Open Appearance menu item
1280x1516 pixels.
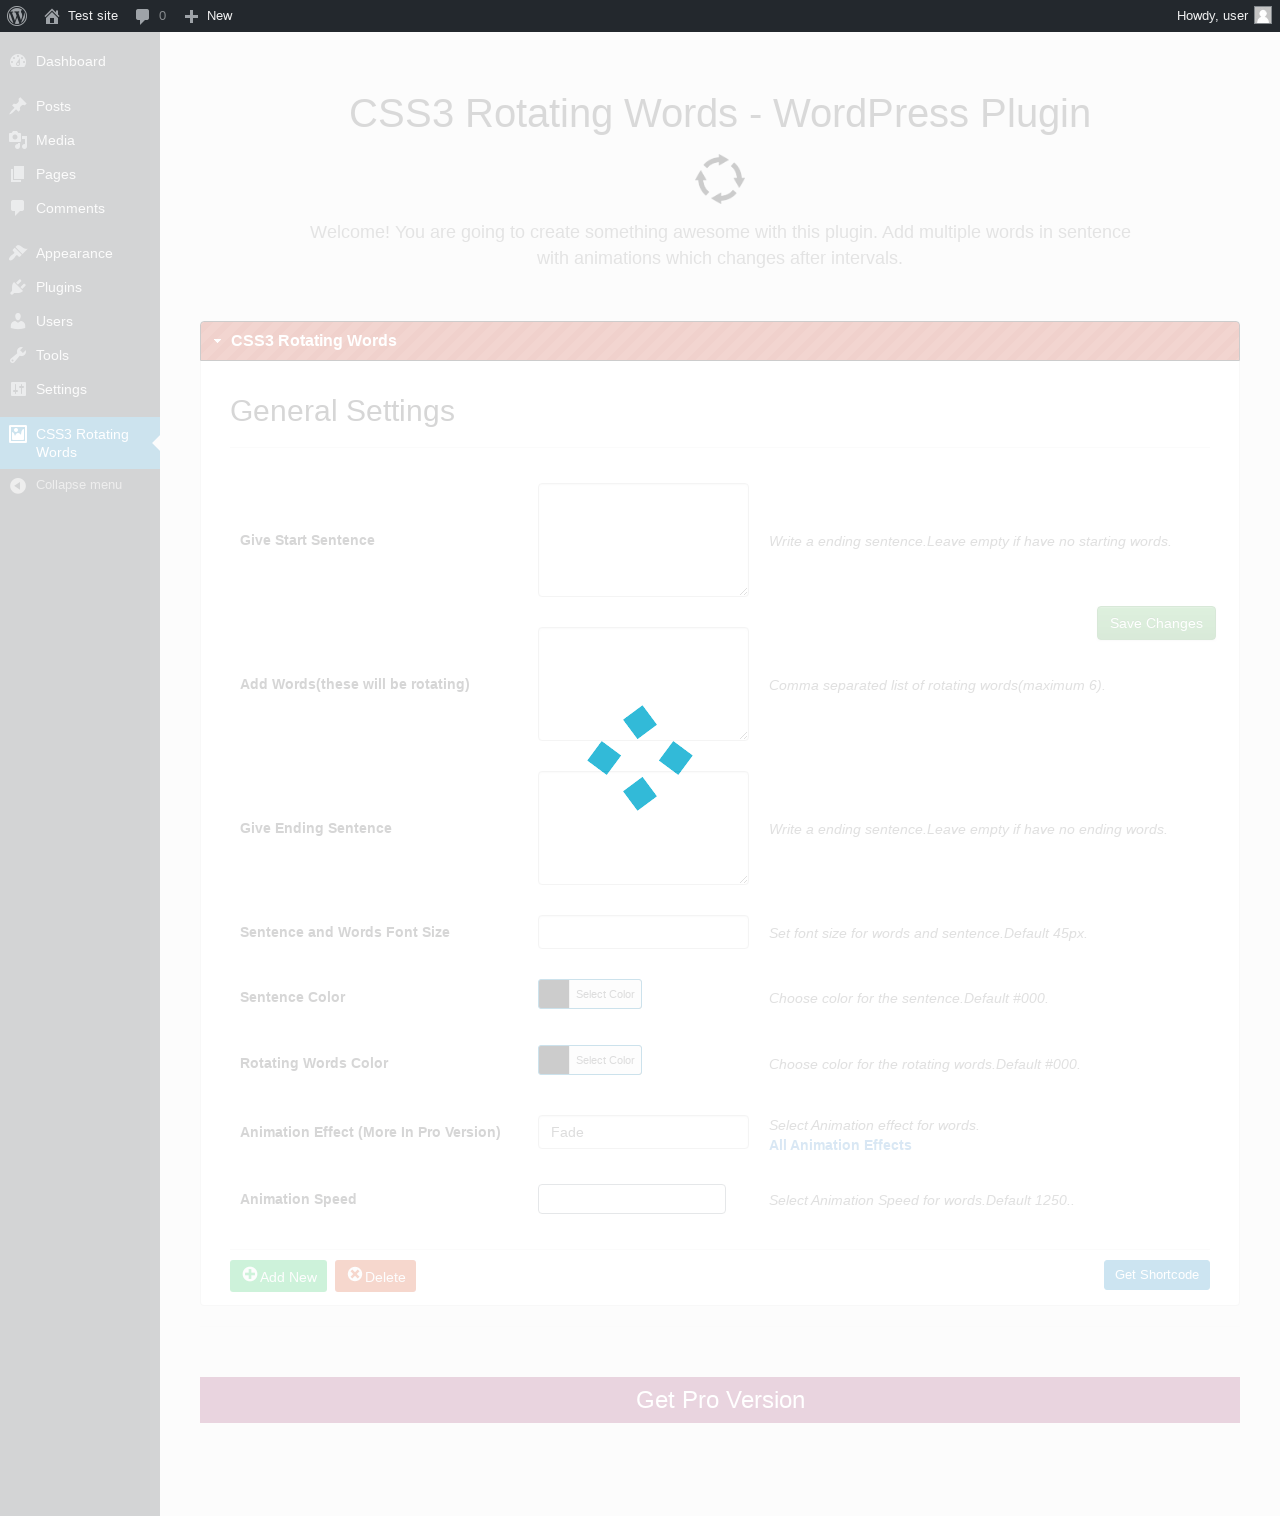pos(80,253)
